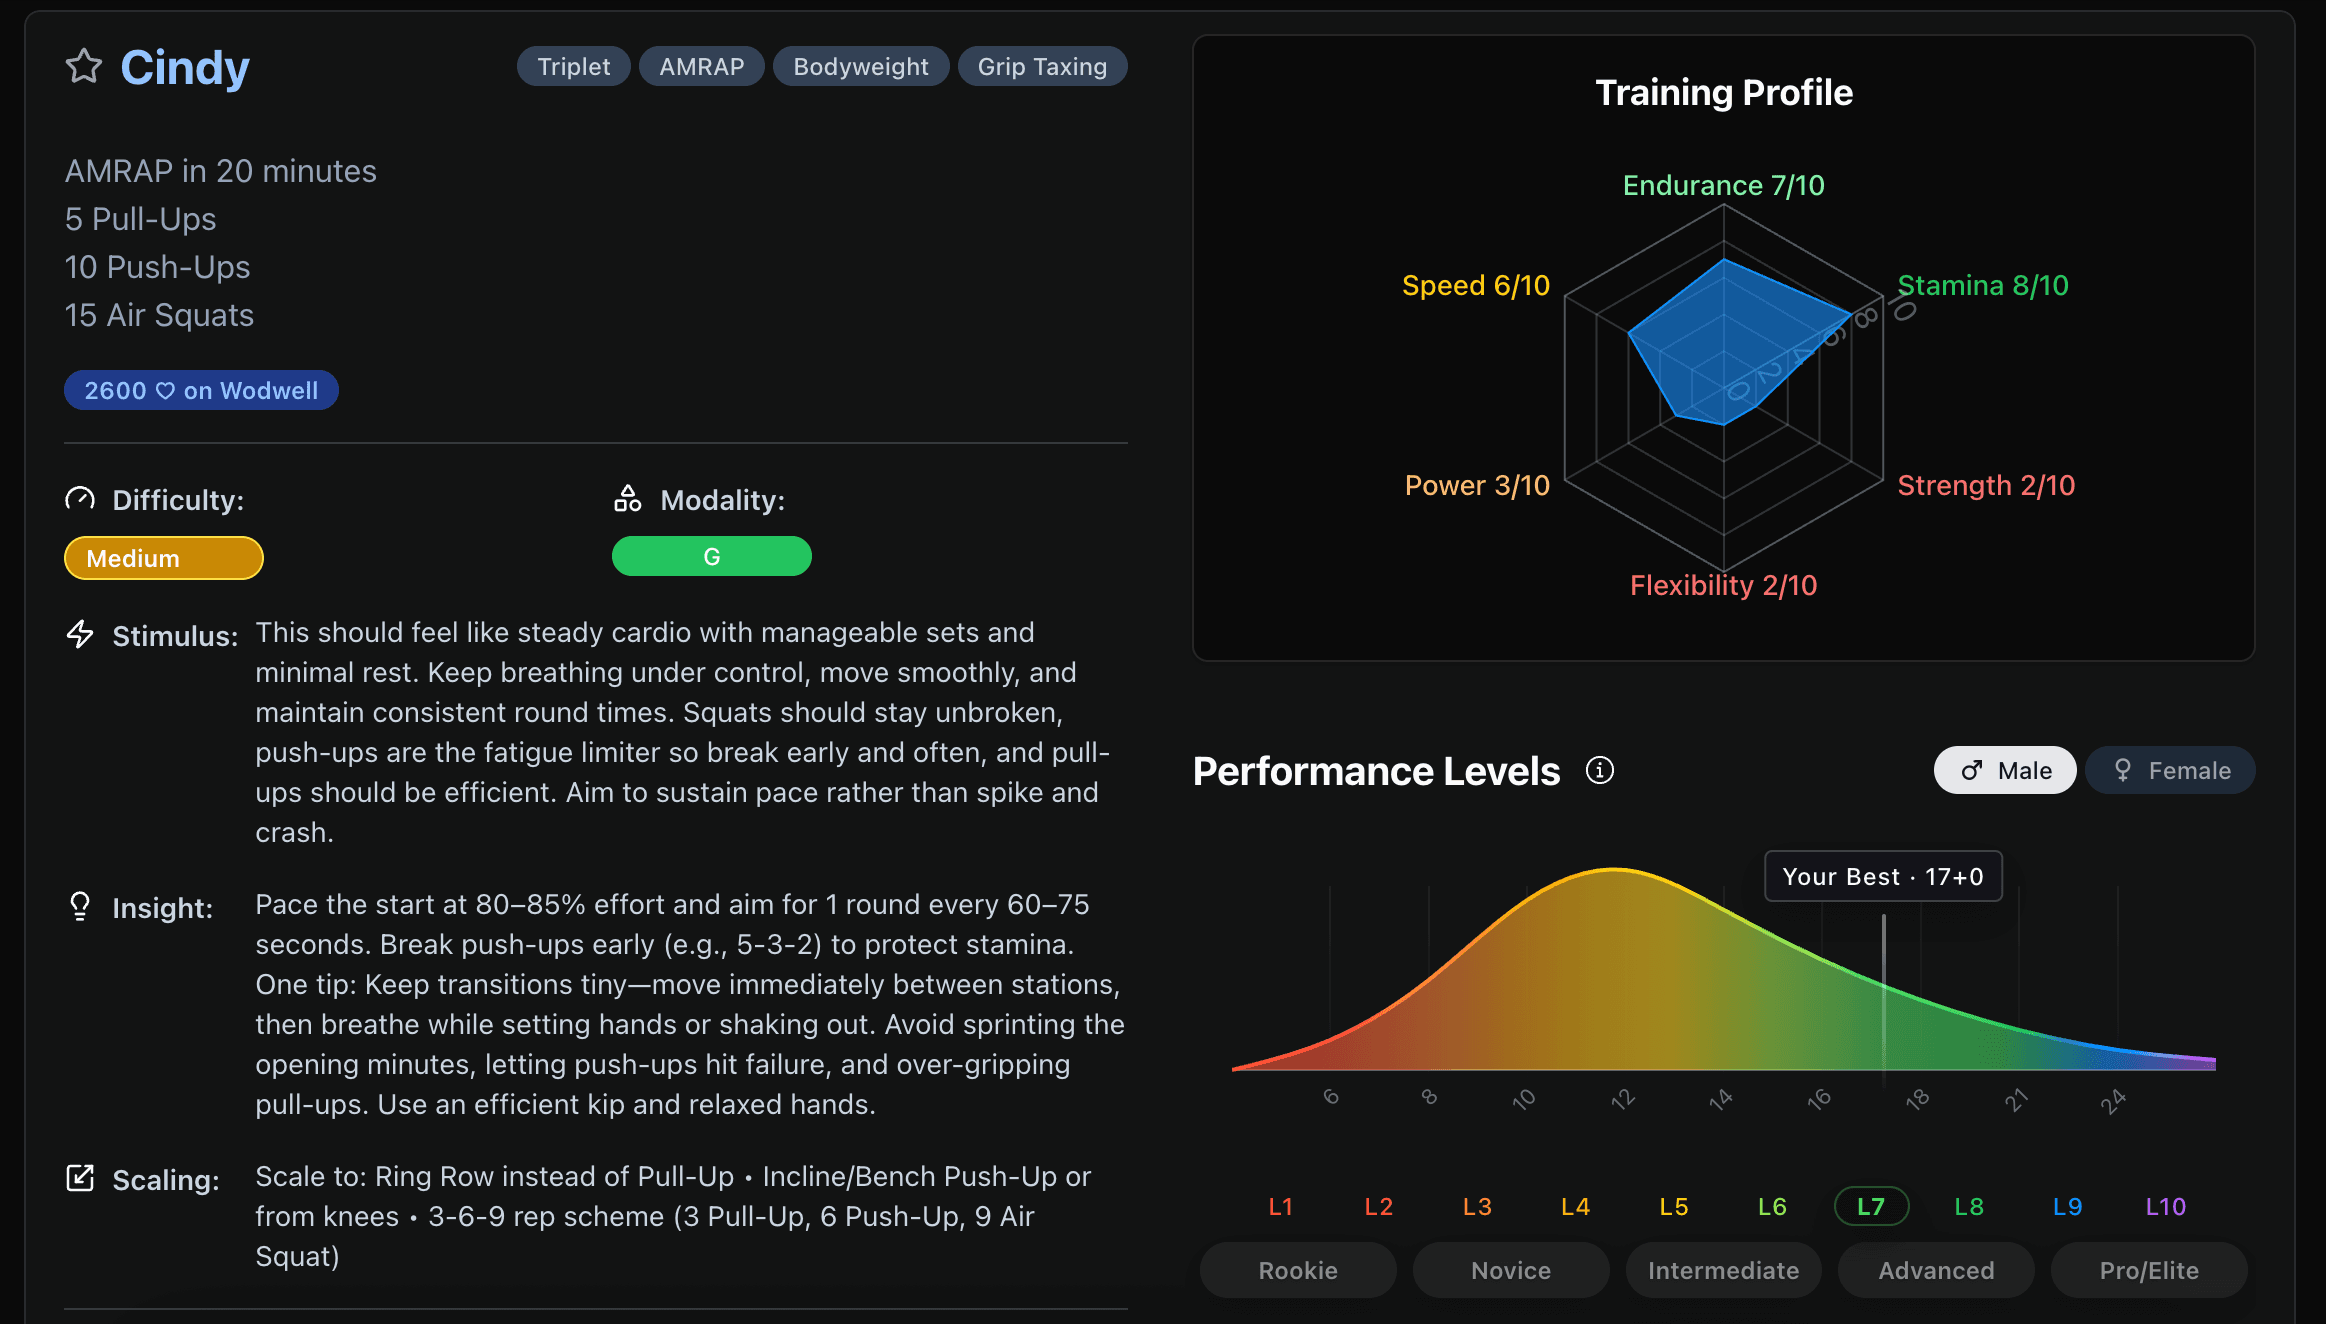
Task: Click the Modality padlock icon
Action: pyautogui.click(x=628, y=497)
